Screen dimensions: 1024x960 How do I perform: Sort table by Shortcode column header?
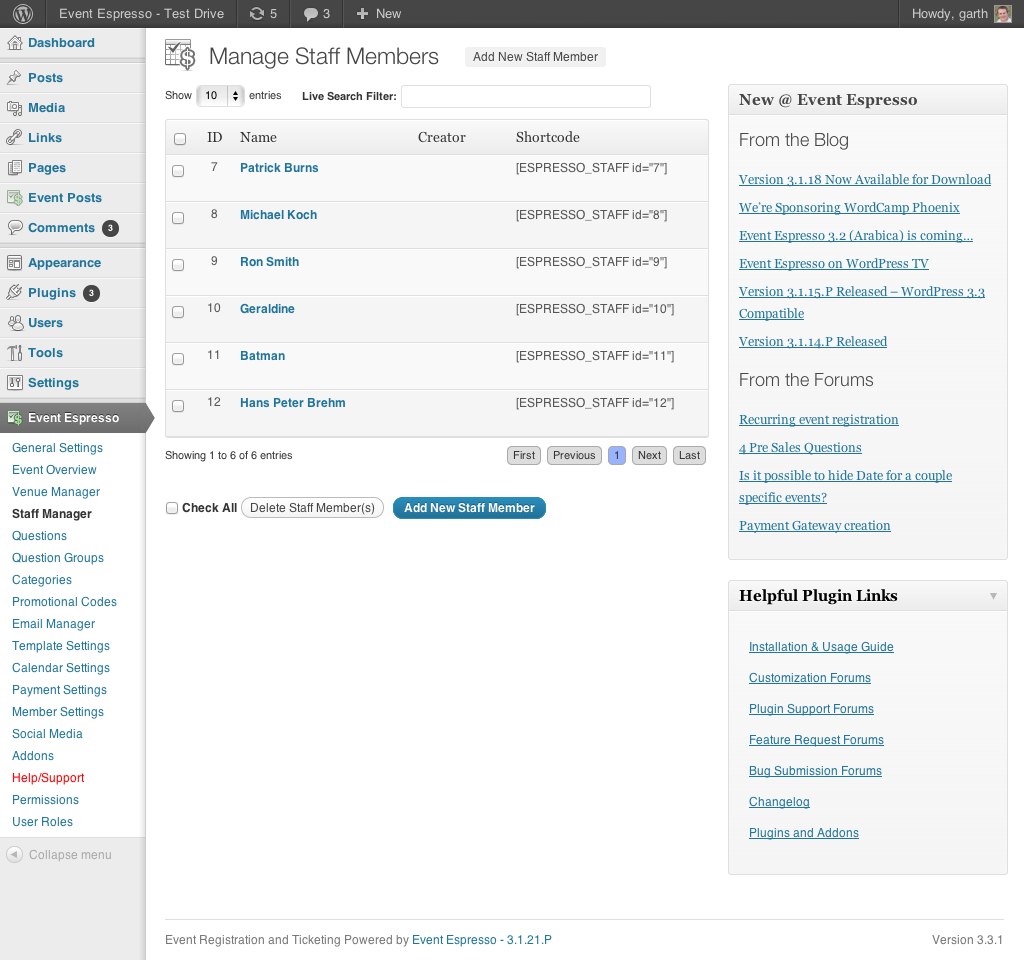click(547, 137)
